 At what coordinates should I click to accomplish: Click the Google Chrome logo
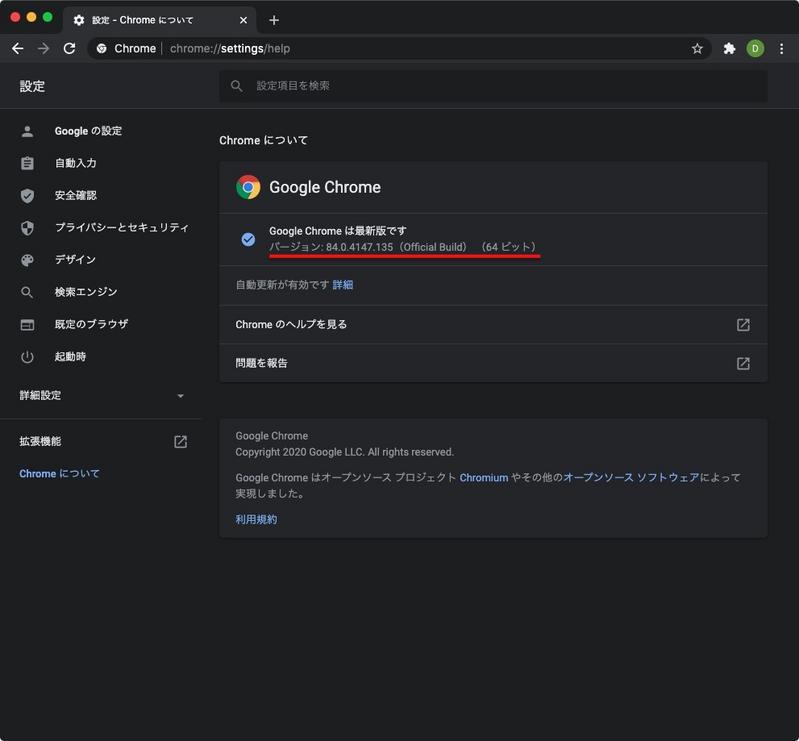coord(248,187)
